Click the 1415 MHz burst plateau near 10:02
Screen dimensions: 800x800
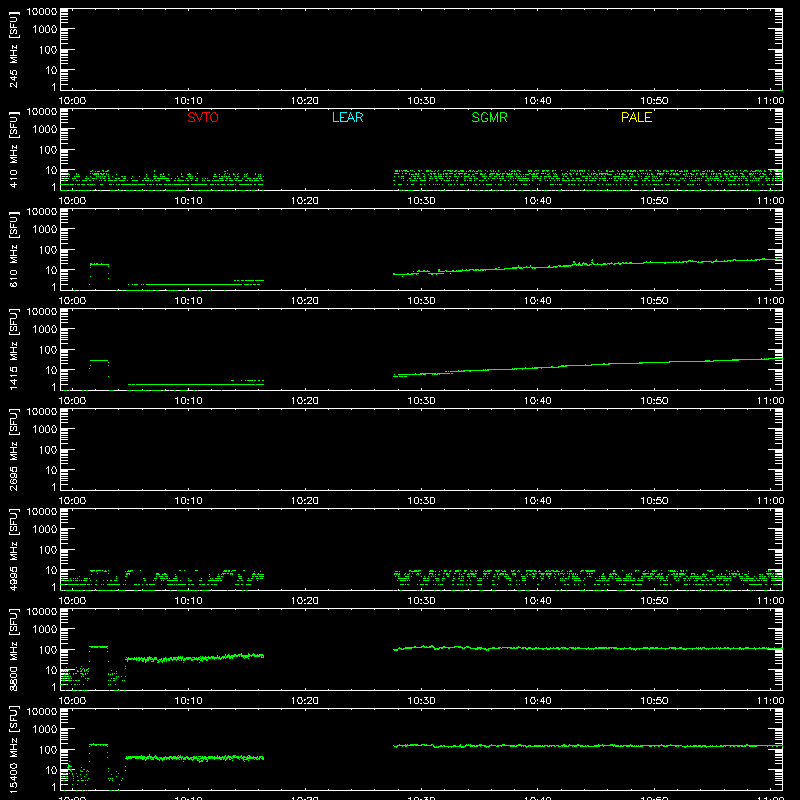tap(99, 361)
